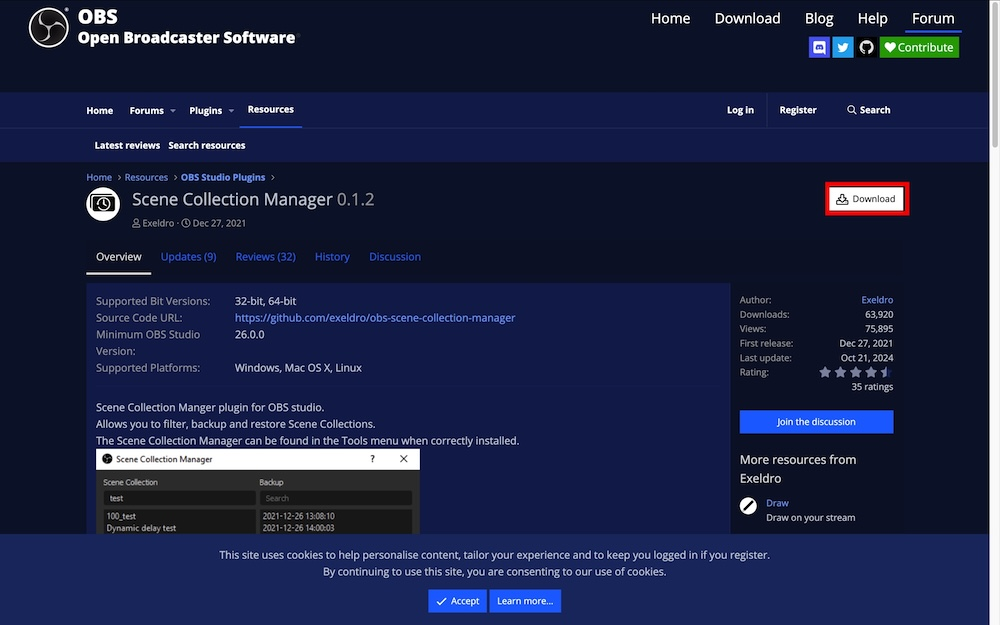Open the Twitter icon link
This screenshot has height=625, width=1000.
coord(842,47)
